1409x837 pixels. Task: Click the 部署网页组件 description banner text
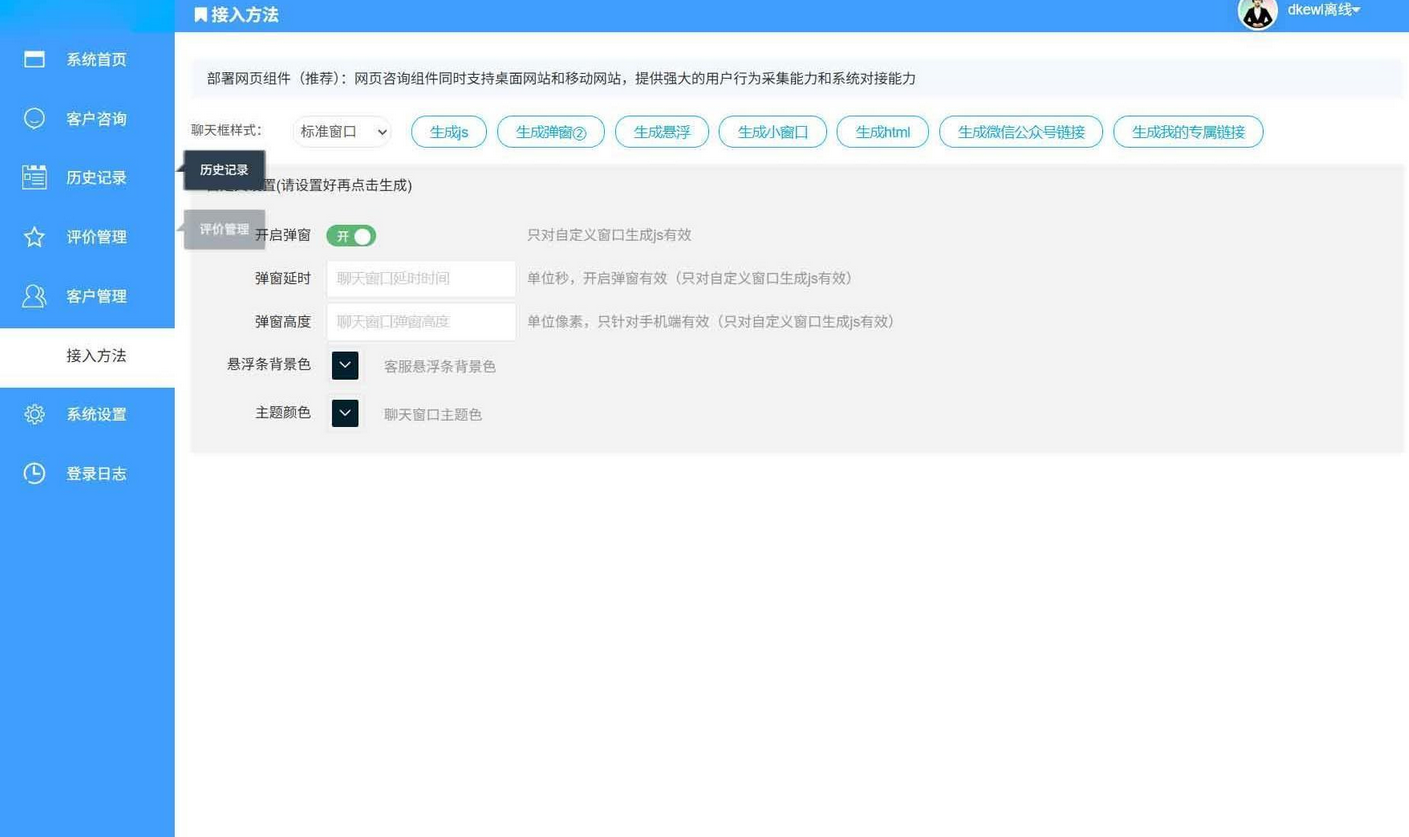point(561,78)
